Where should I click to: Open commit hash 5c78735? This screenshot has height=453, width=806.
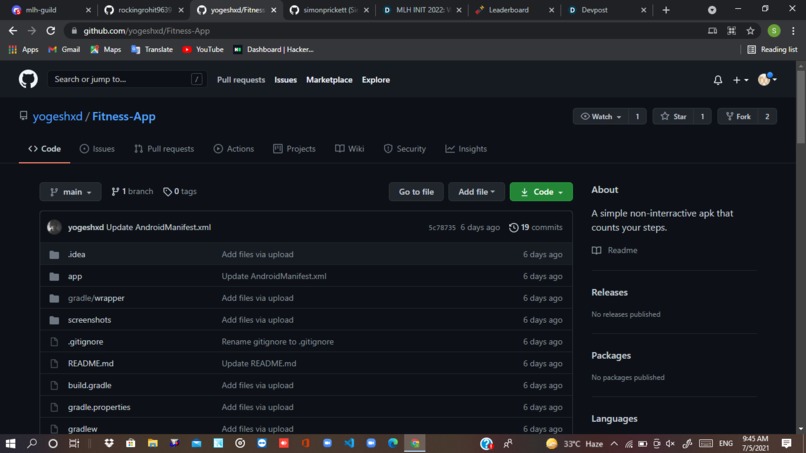(x=442, y=227)
